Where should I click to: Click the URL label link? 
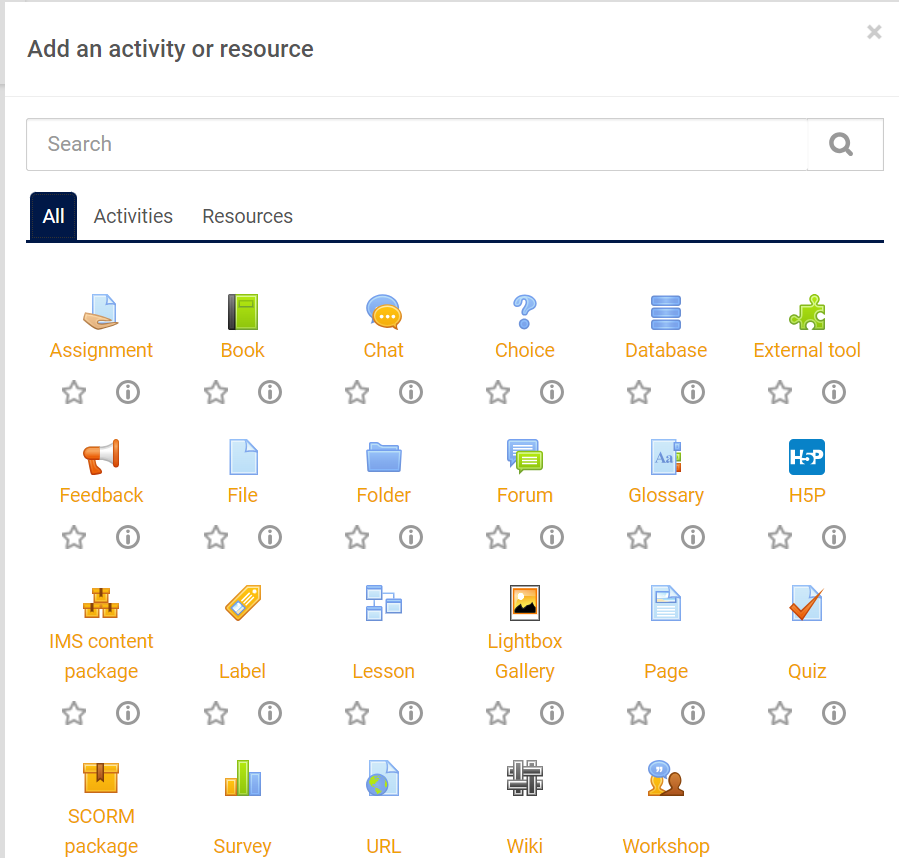click(x=384, y=846)
